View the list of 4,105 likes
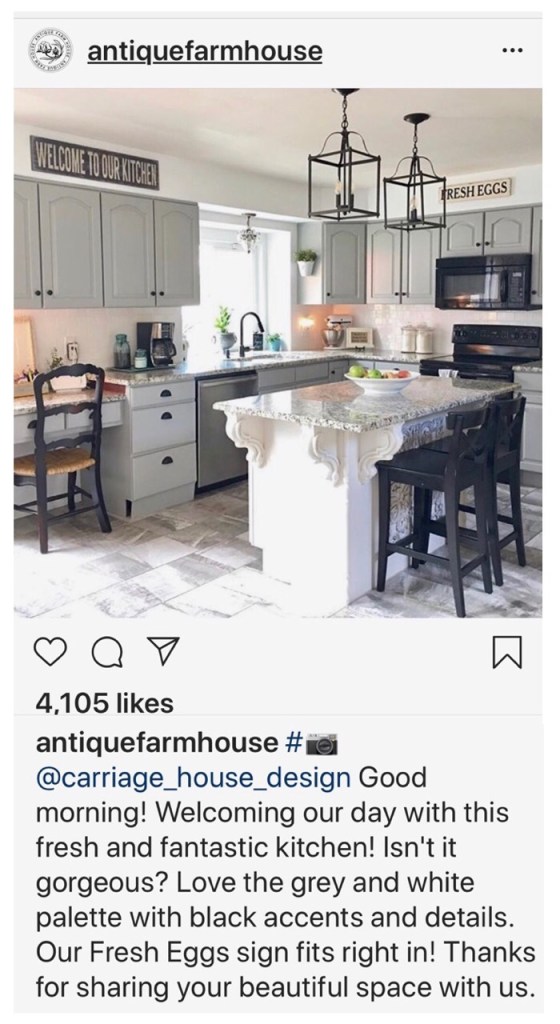560x1024 pixels. point(105,703)
